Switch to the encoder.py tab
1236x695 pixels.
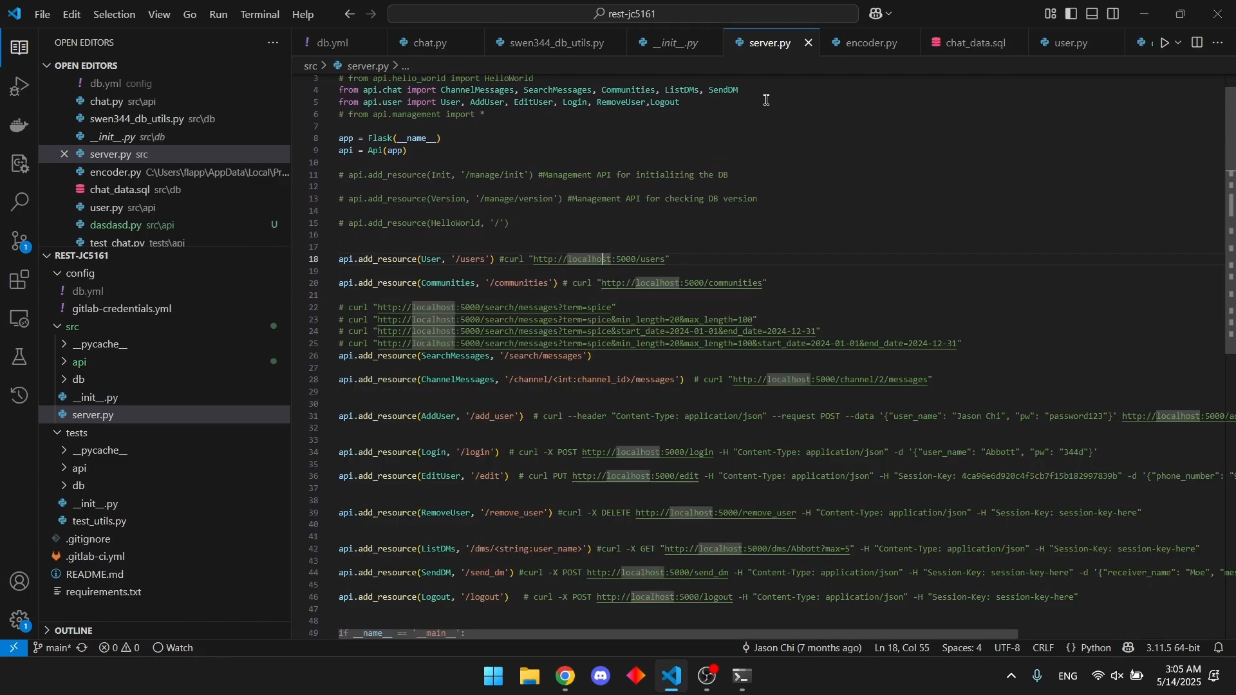pos(871,43)
